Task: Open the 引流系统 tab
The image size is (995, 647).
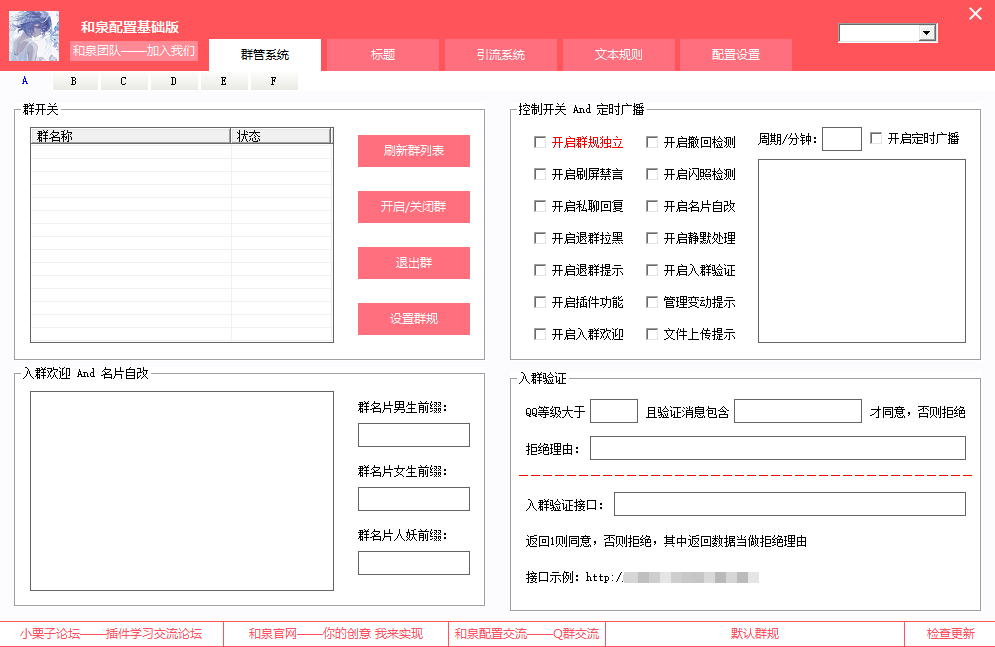Action: point(500,55)
